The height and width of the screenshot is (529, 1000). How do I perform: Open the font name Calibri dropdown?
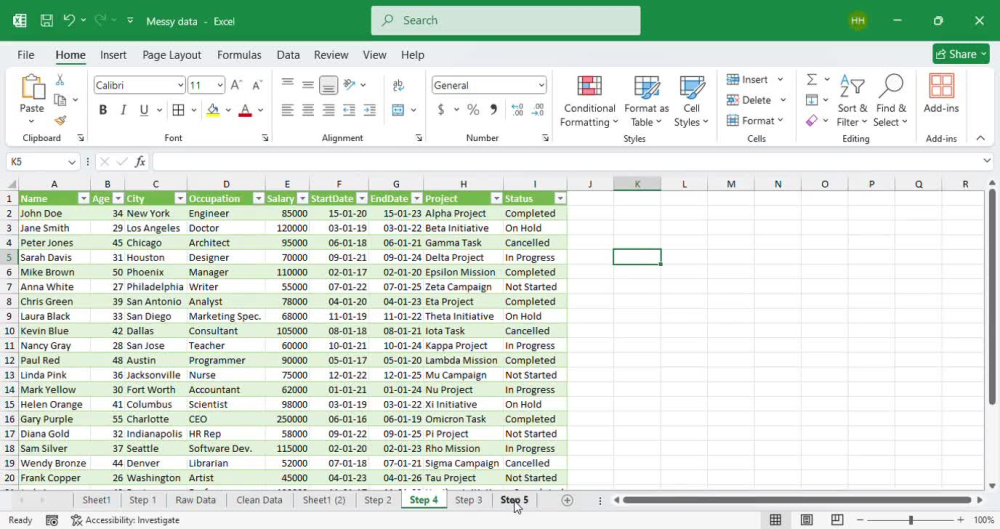(180, 85)
